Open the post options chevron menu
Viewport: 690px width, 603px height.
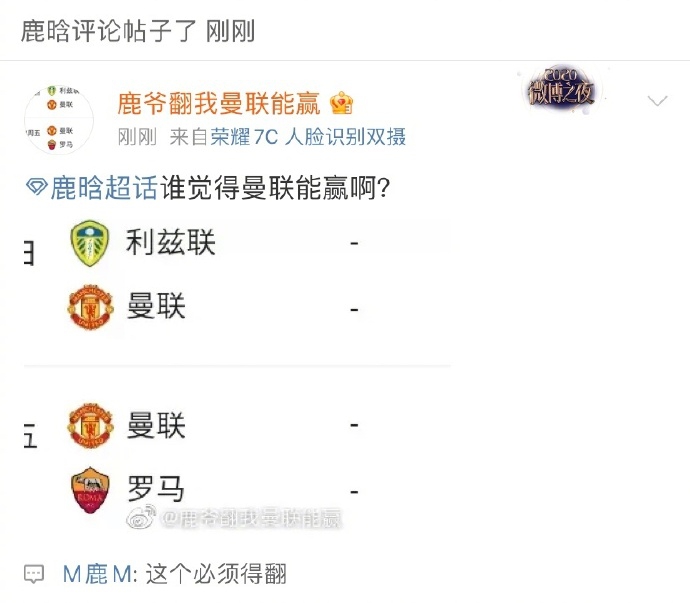[x=657, y=101]
